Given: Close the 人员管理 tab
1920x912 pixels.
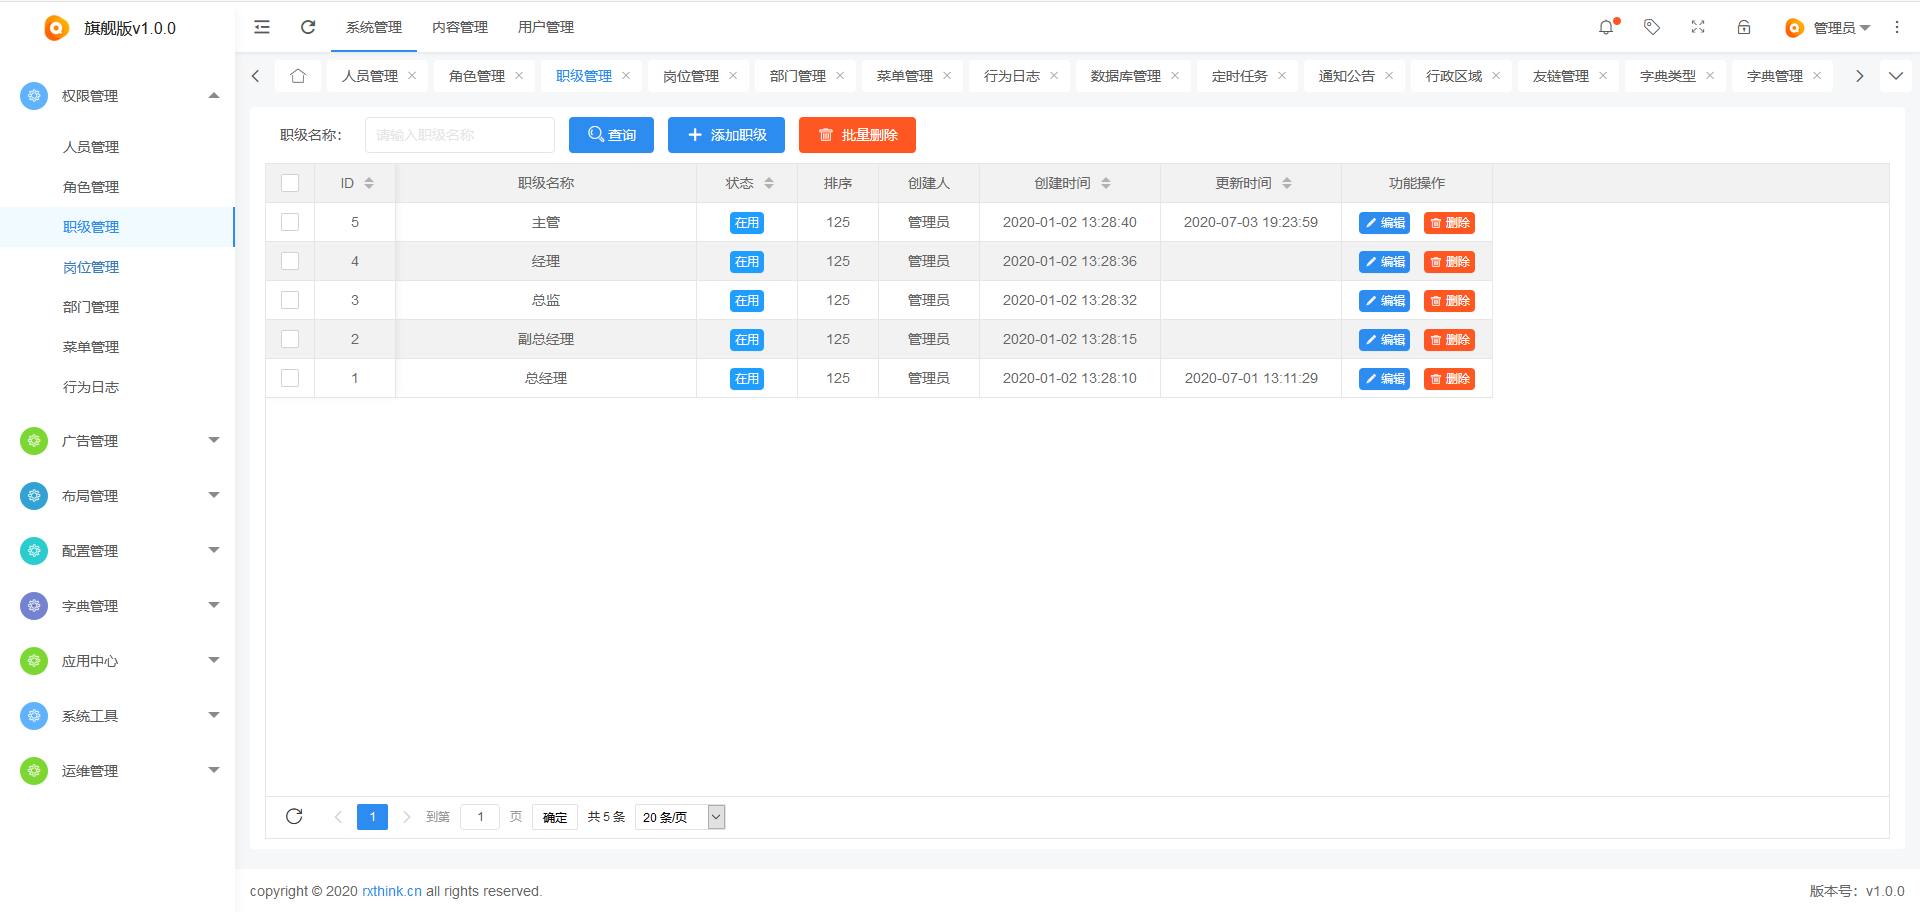Looking at the screenshot, I should click(412, 76).
